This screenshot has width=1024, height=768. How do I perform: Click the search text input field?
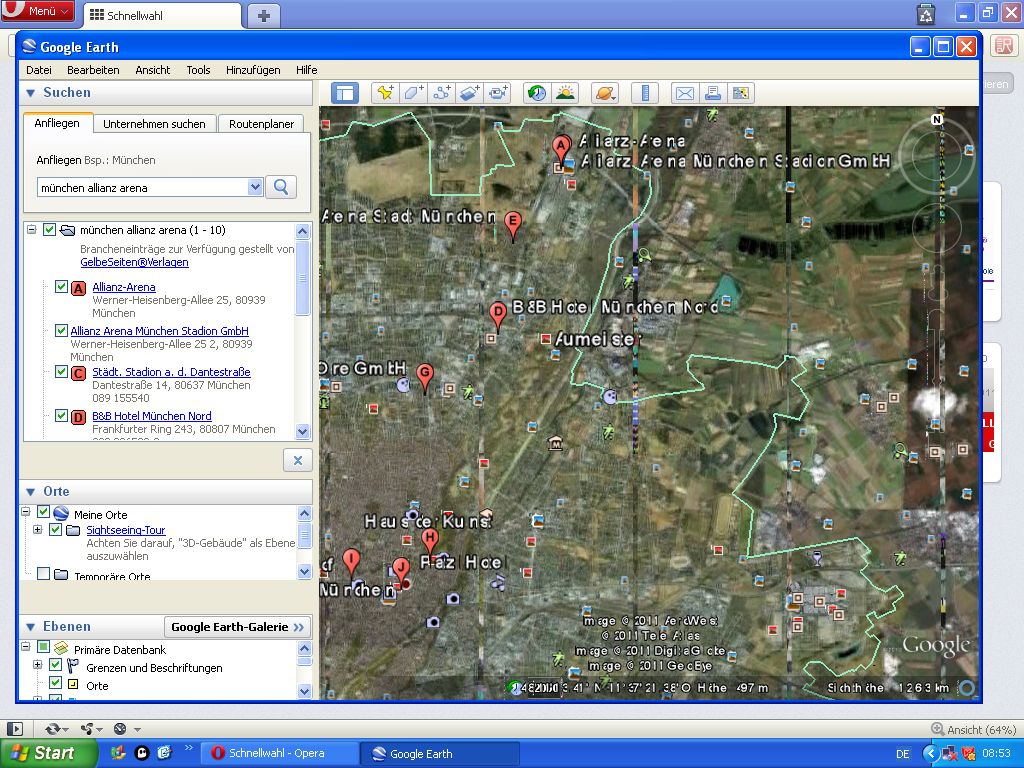click(x=142, y=187)
